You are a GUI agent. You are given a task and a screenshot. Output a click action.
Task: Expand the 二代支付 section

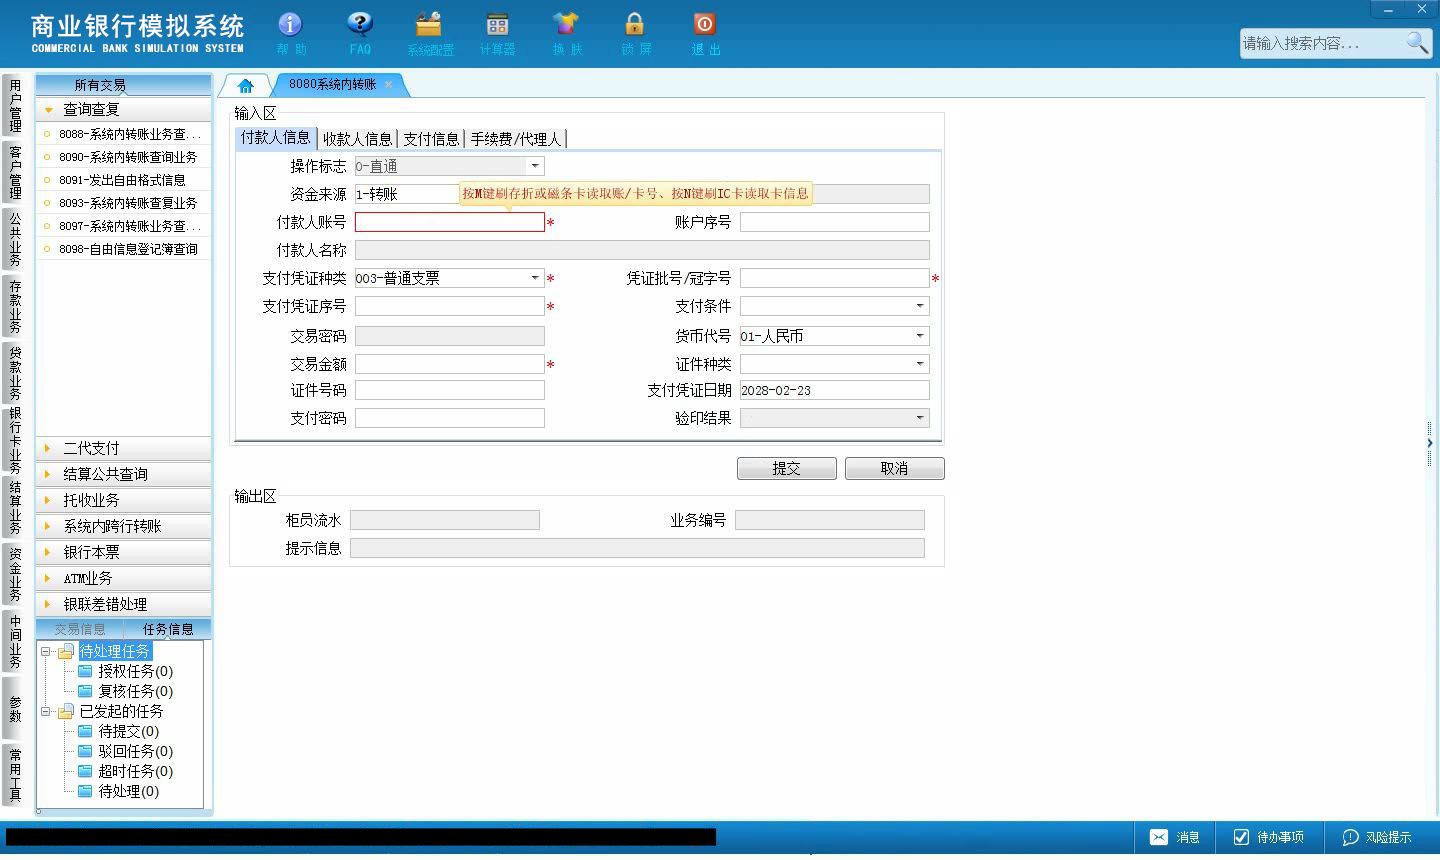pyautogui.click(x=124, y=448)
